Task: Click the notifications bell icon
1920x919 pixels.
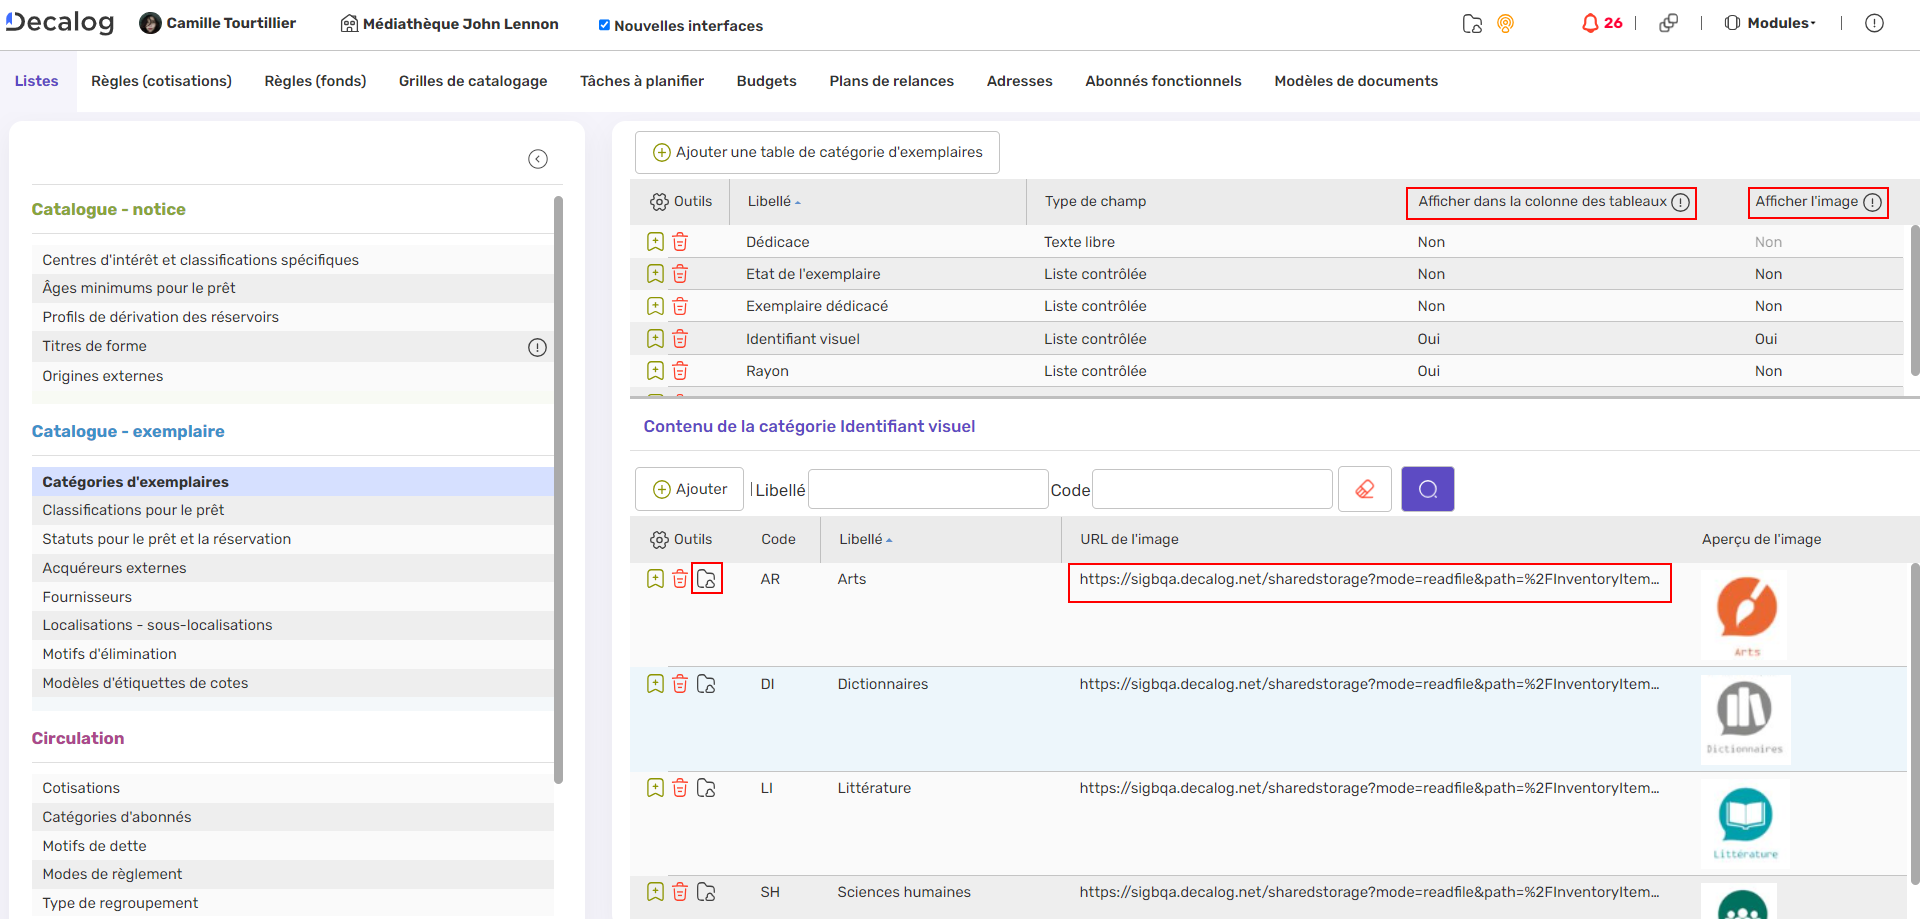Action: (1590, 23)
